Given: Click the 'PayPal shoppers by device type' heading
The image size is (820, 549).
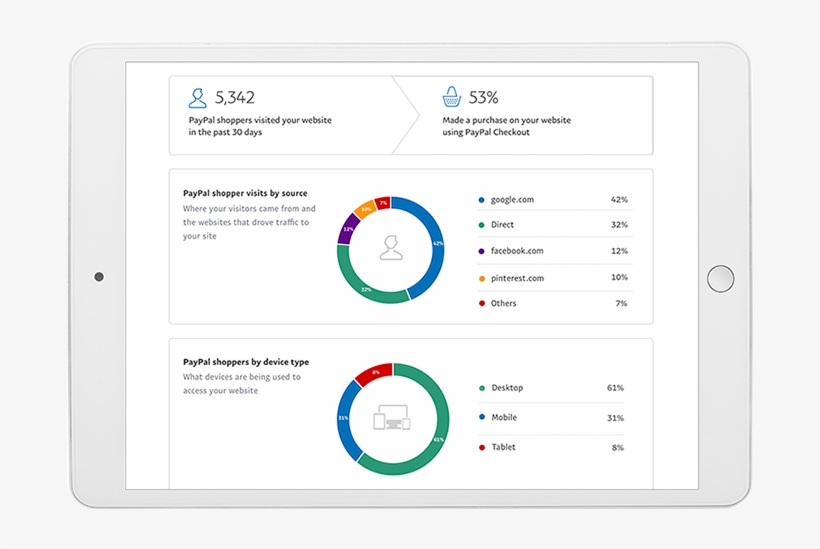Looking at the screenshot, I should pos(246,362).
